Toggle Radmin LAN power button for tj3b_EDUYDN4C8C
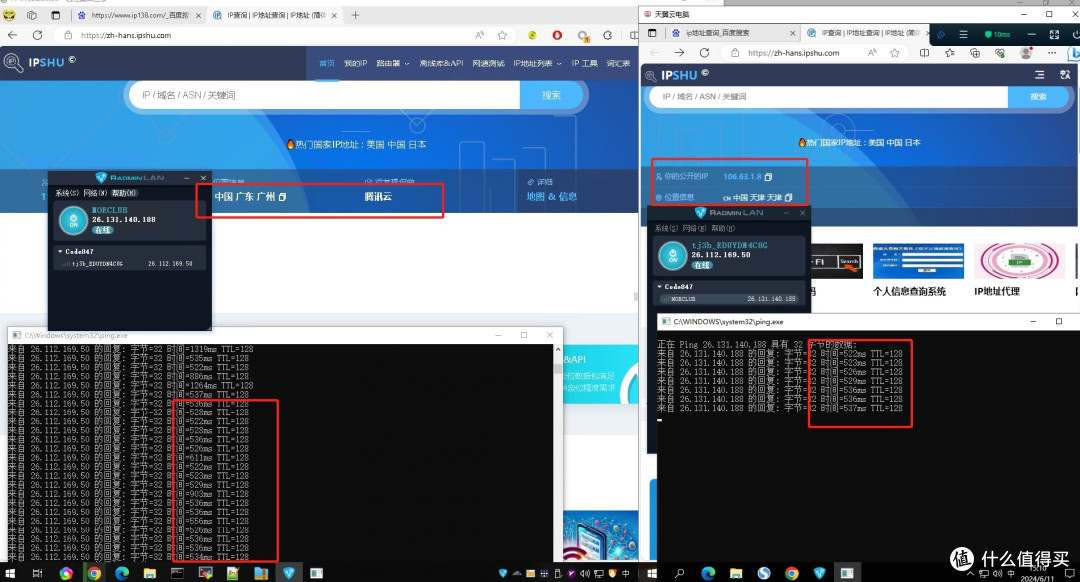Image resolution: width=1080 pixels, height=582 pixels. coord(672,256)
